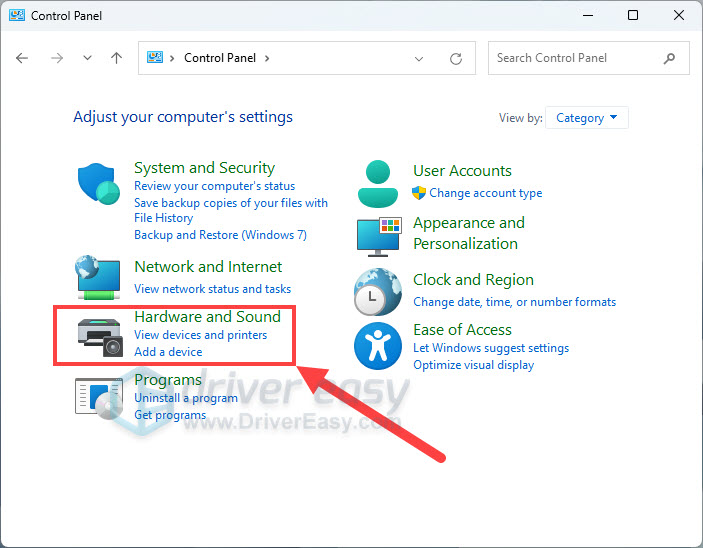This screenshot has width=703, height=548.
Task: Open Backup and Restore (Windows 7)
Action: pyautogui.click(x=221, y=235)
